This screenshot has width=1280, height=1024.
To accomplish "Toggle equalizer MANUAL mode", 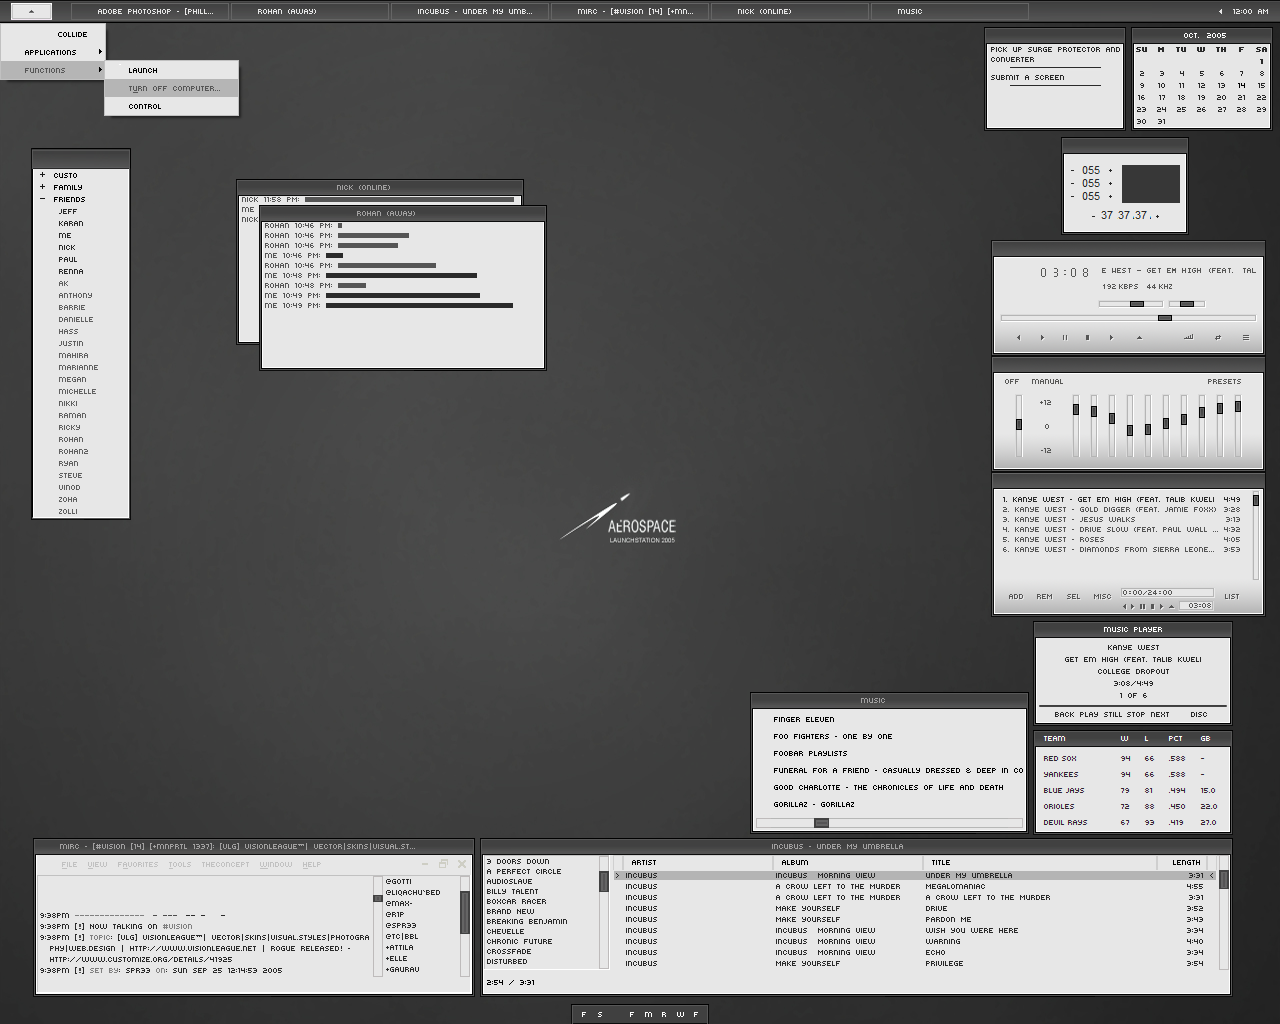I will (x=1047, y=381).
